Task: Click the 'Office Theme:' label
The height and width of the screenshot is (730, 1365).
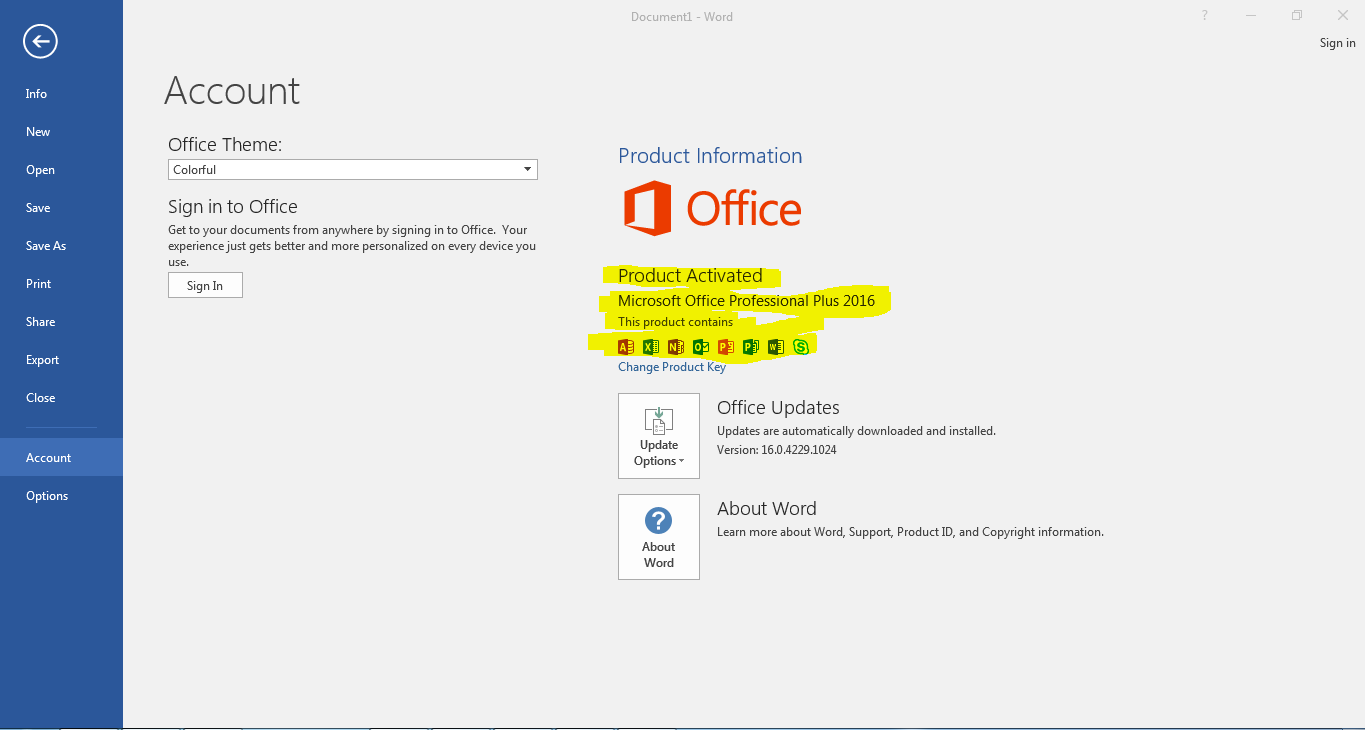Action: pos(225,145)
